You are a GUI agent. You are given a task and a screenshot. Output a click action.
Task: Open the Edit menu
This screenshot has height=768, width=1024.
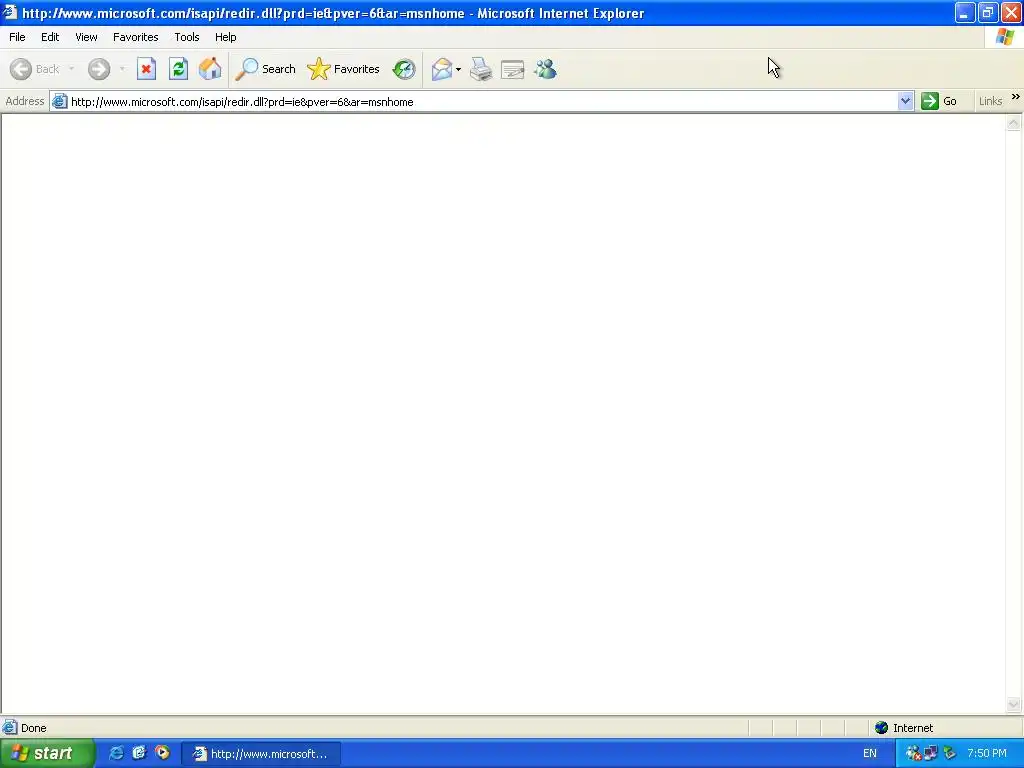(50, 37)
